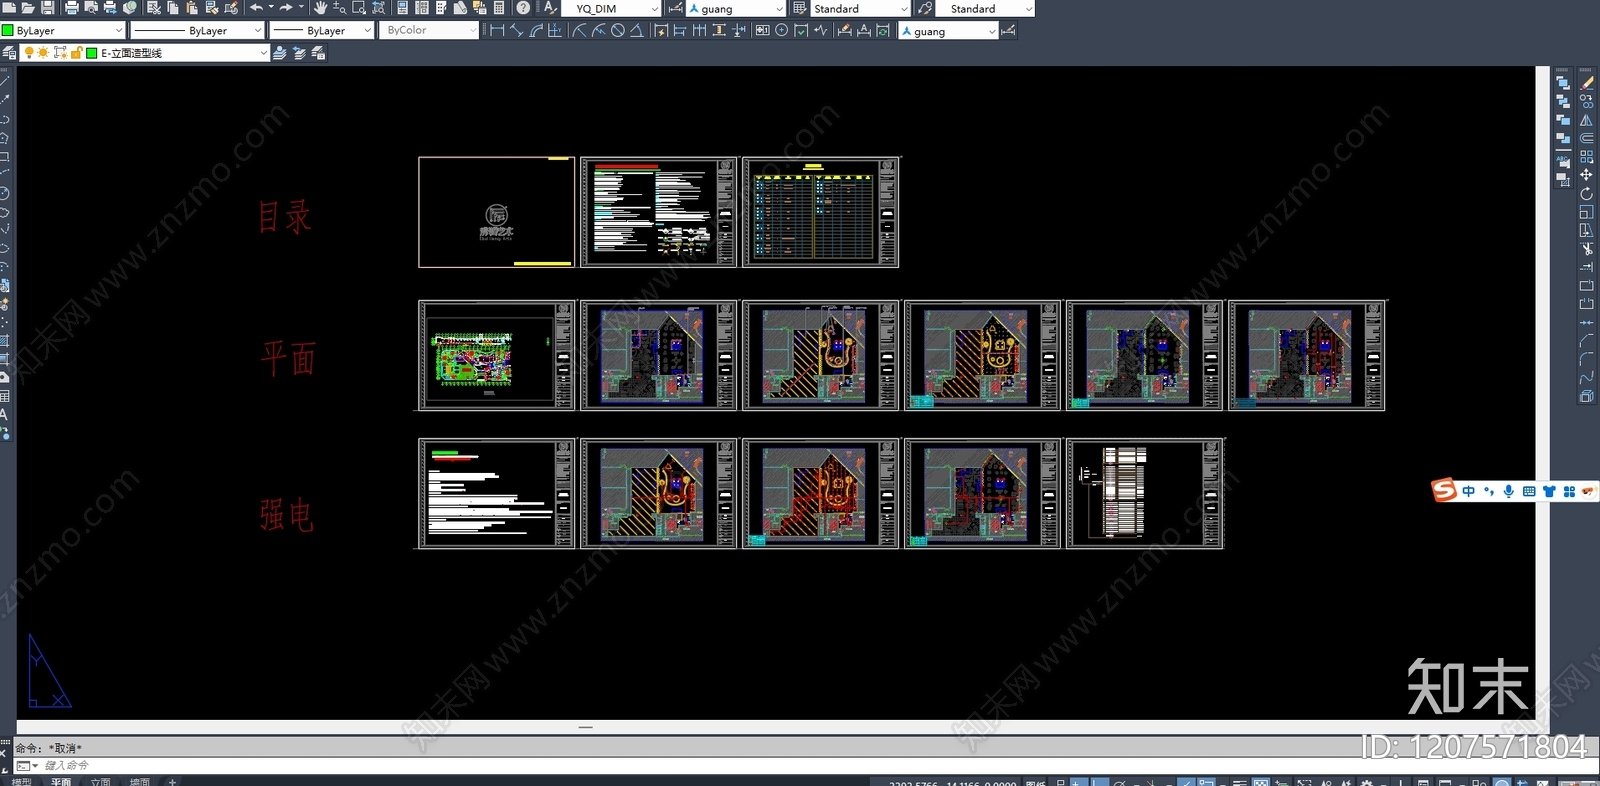Open the YQ_DIM dimension style dropdown
This screenshot has width=1600, height=786.
(x=612, y=8)
